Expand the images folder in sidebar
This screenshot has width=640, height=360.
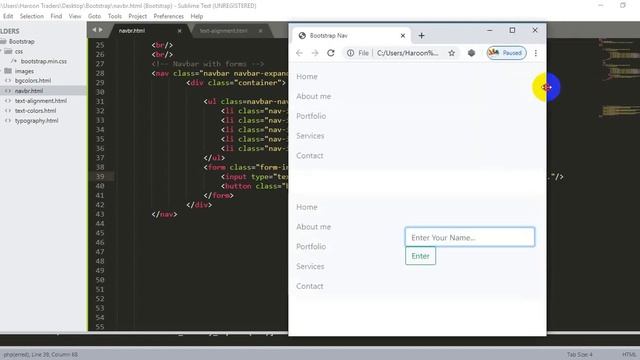click(8, 71)
